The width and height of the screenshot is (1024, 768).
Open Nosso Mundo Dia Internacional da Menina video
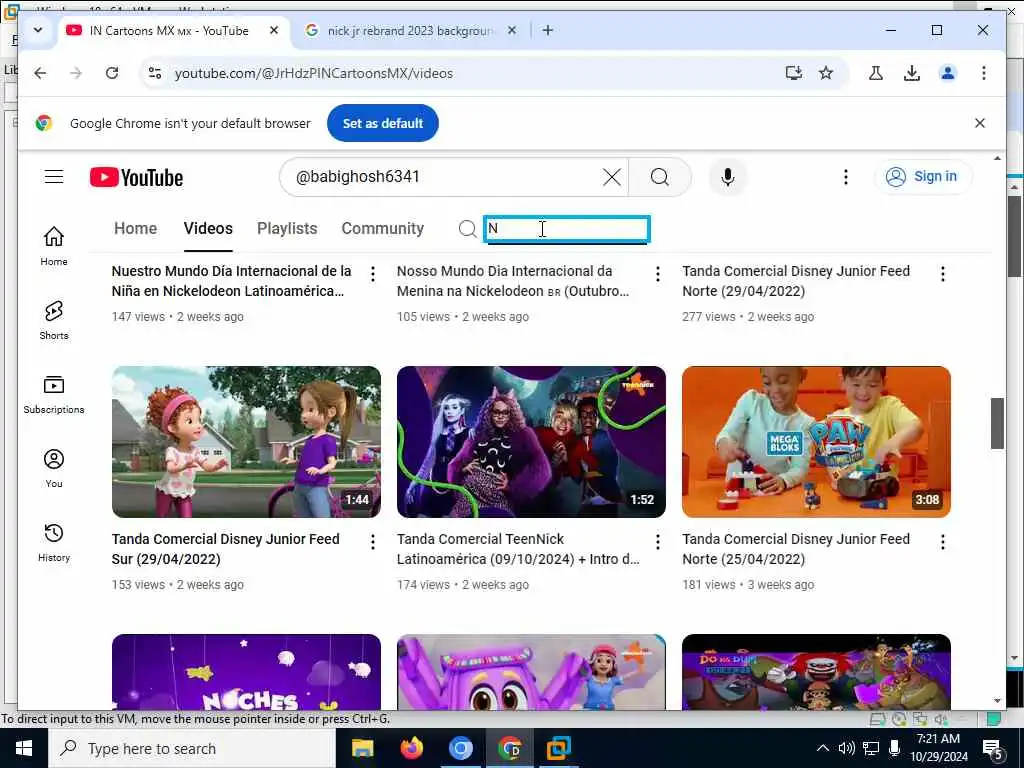click(513, 281)
